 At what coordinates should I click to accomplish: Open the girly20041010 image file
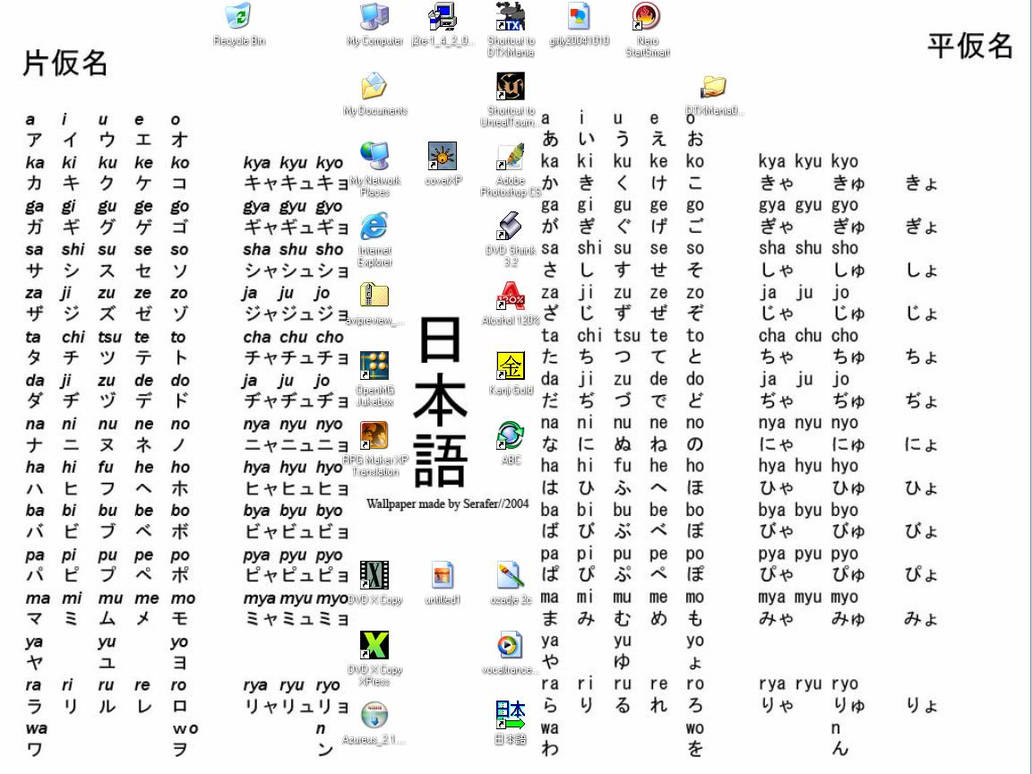point(578,18)
